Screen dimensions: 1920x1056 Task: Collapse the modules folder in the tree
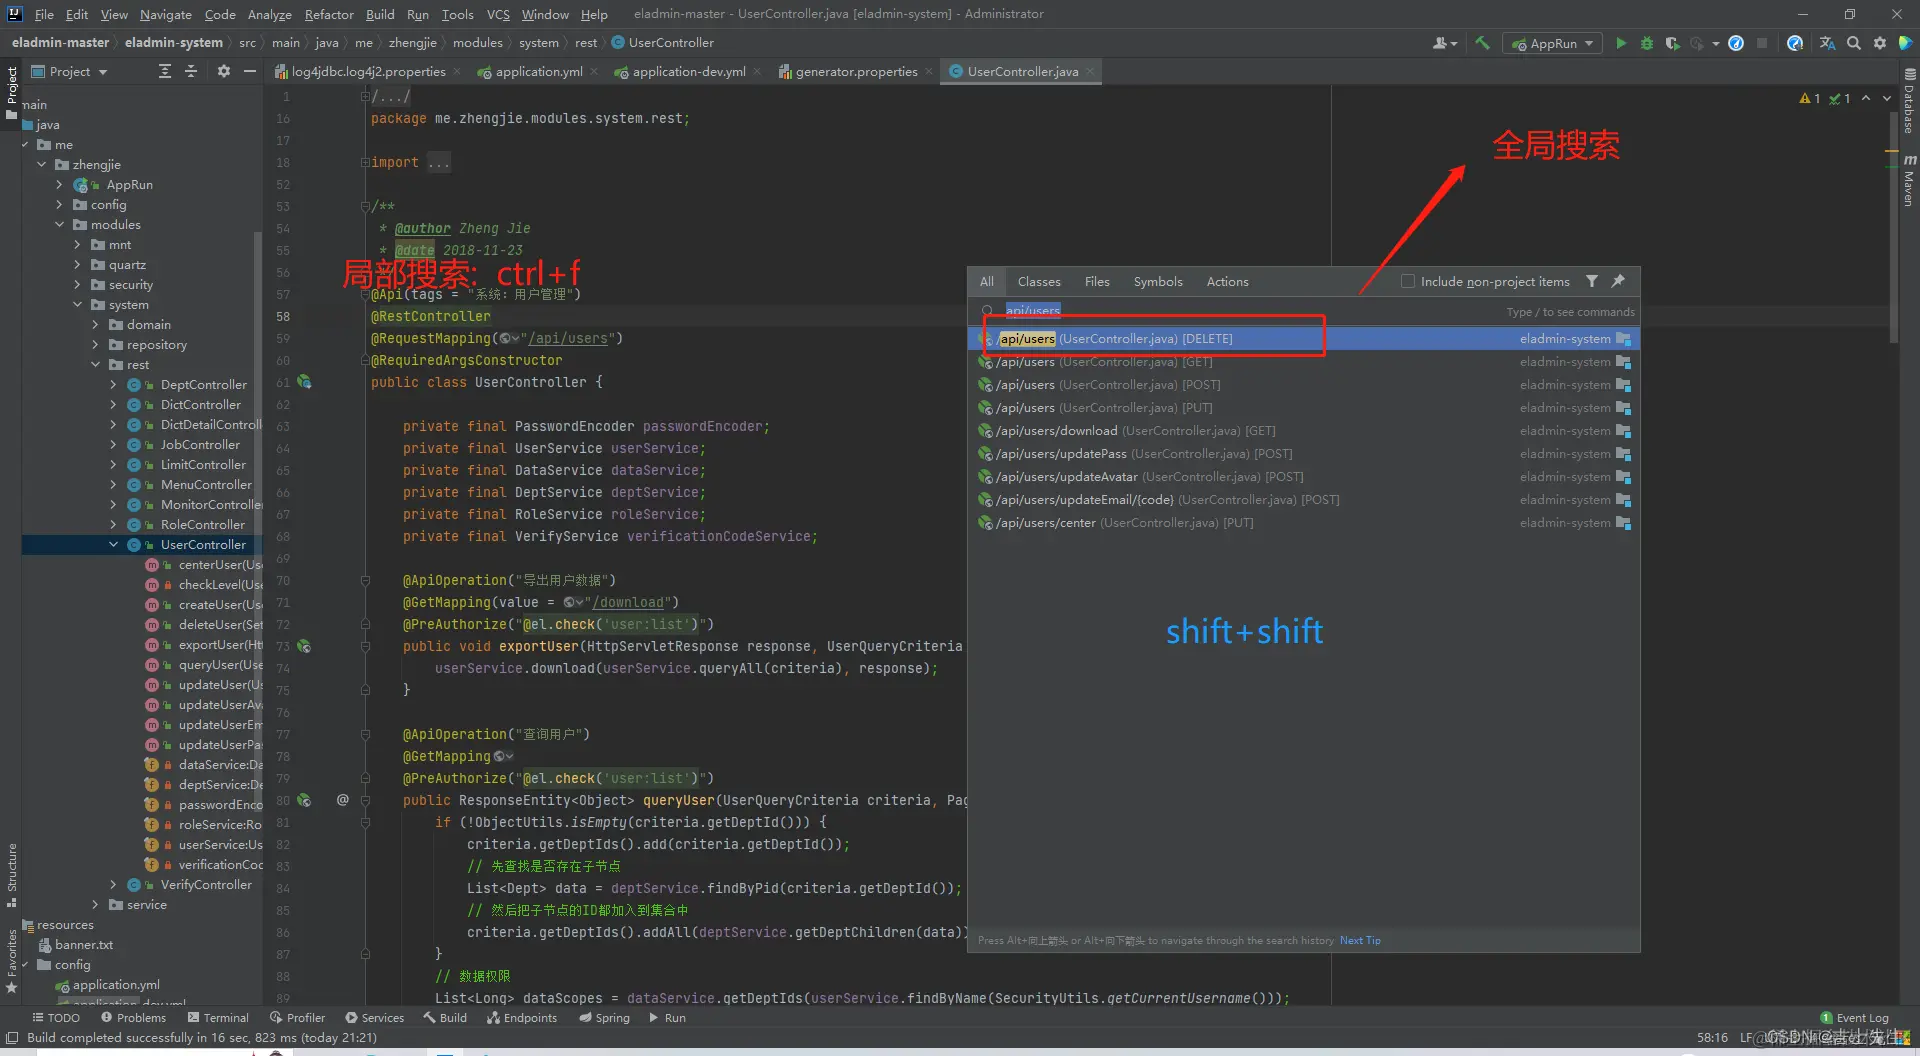tap(60, 224)
